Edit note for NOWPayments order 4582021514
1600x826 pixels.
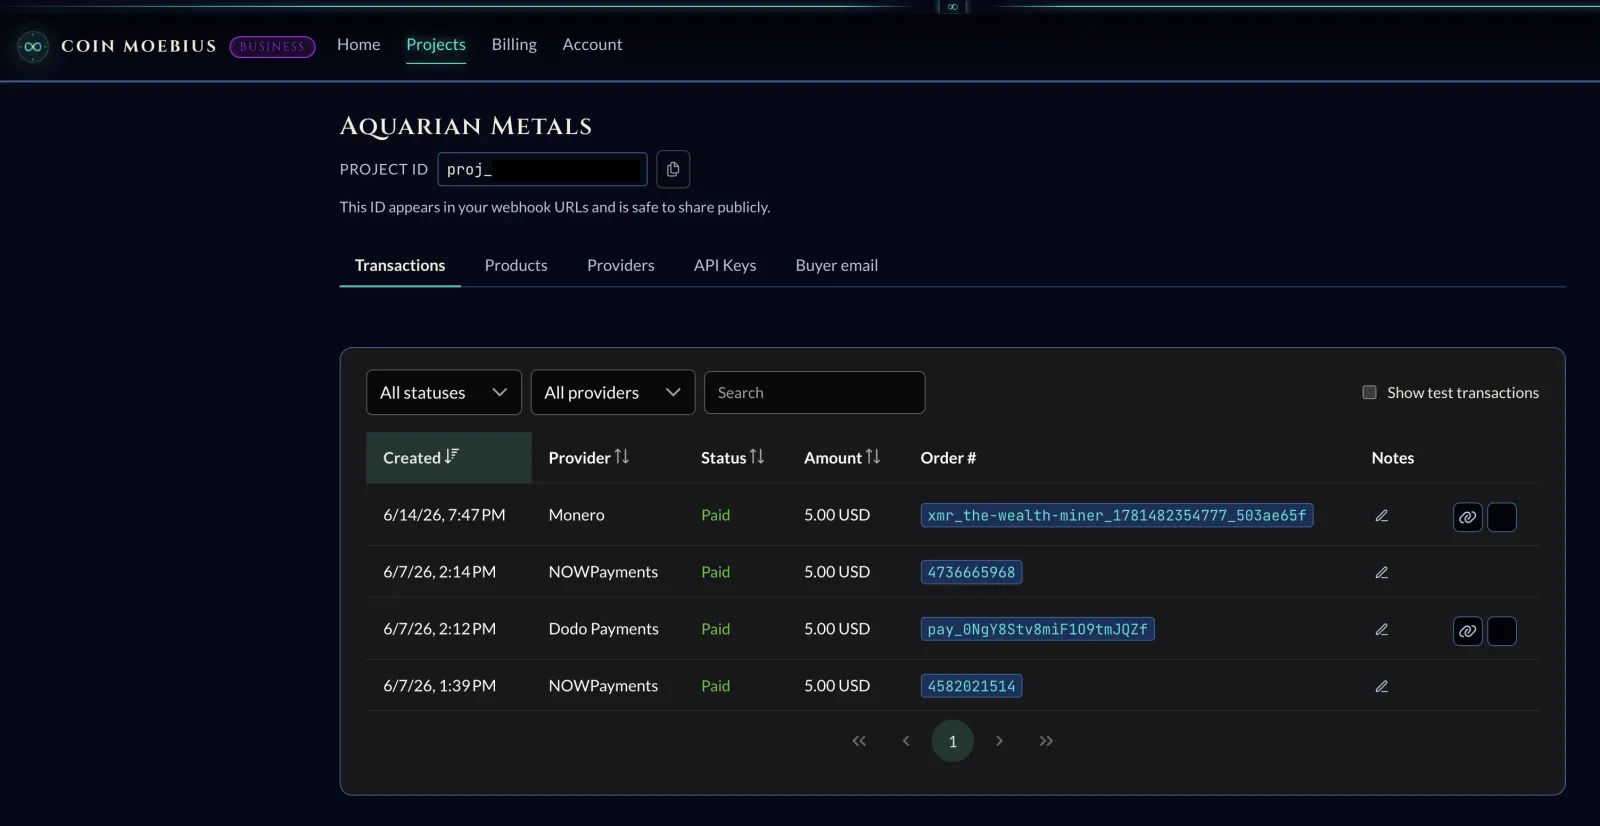pyautogui.click(x=1381, y=687)
